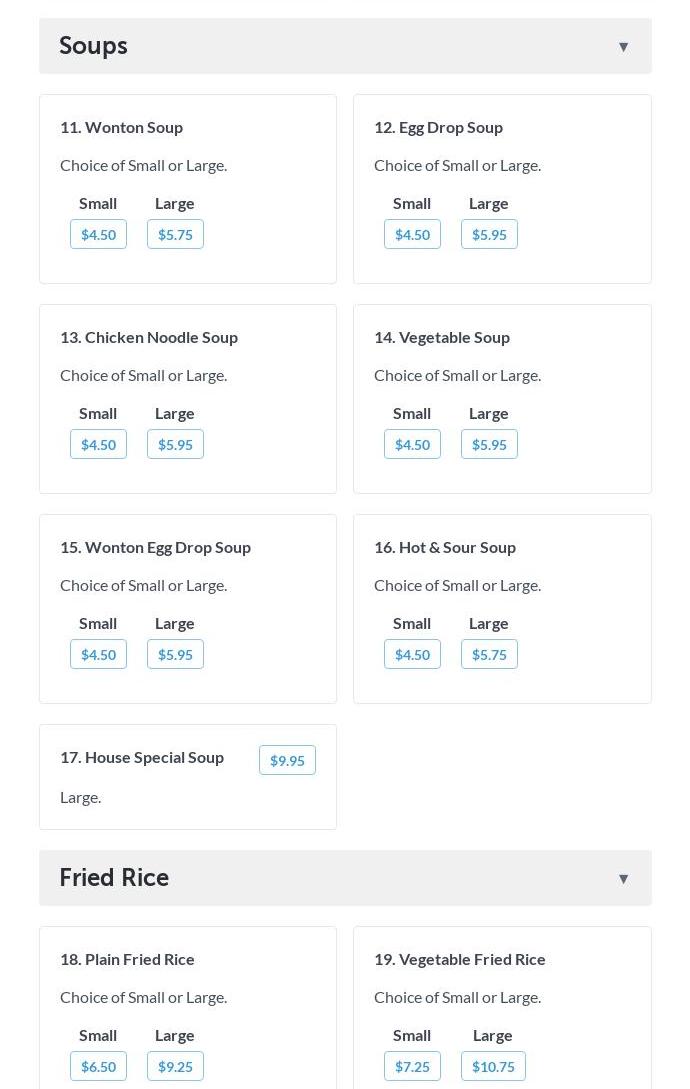The image size is (690, 1089).
Task: Click the Soups category header
Action: click(93, 46)
